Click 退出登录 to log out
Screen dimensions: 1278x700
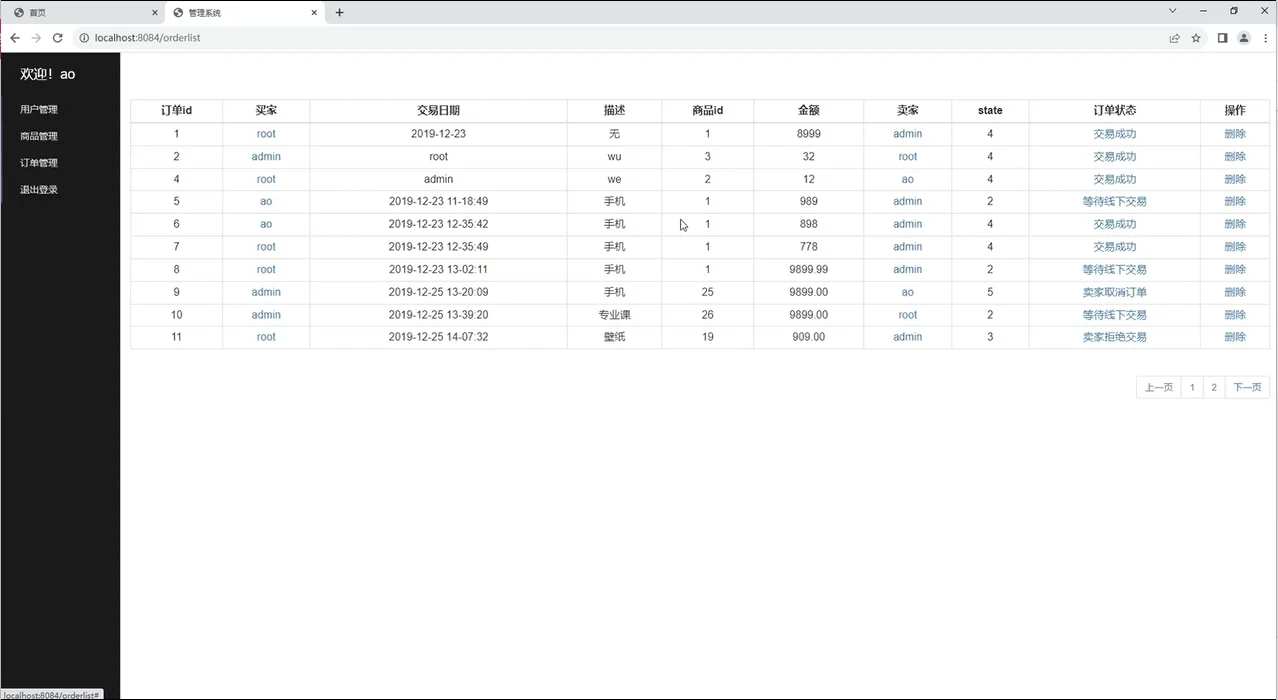point(39,190)
